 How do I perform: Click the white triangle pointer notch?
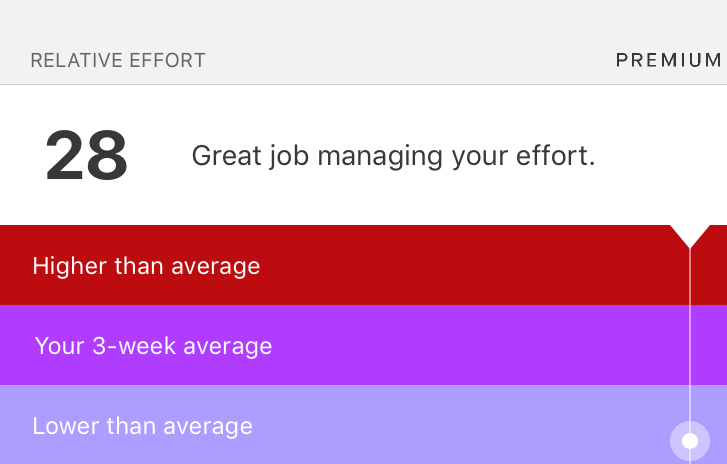tap(690, 235)
